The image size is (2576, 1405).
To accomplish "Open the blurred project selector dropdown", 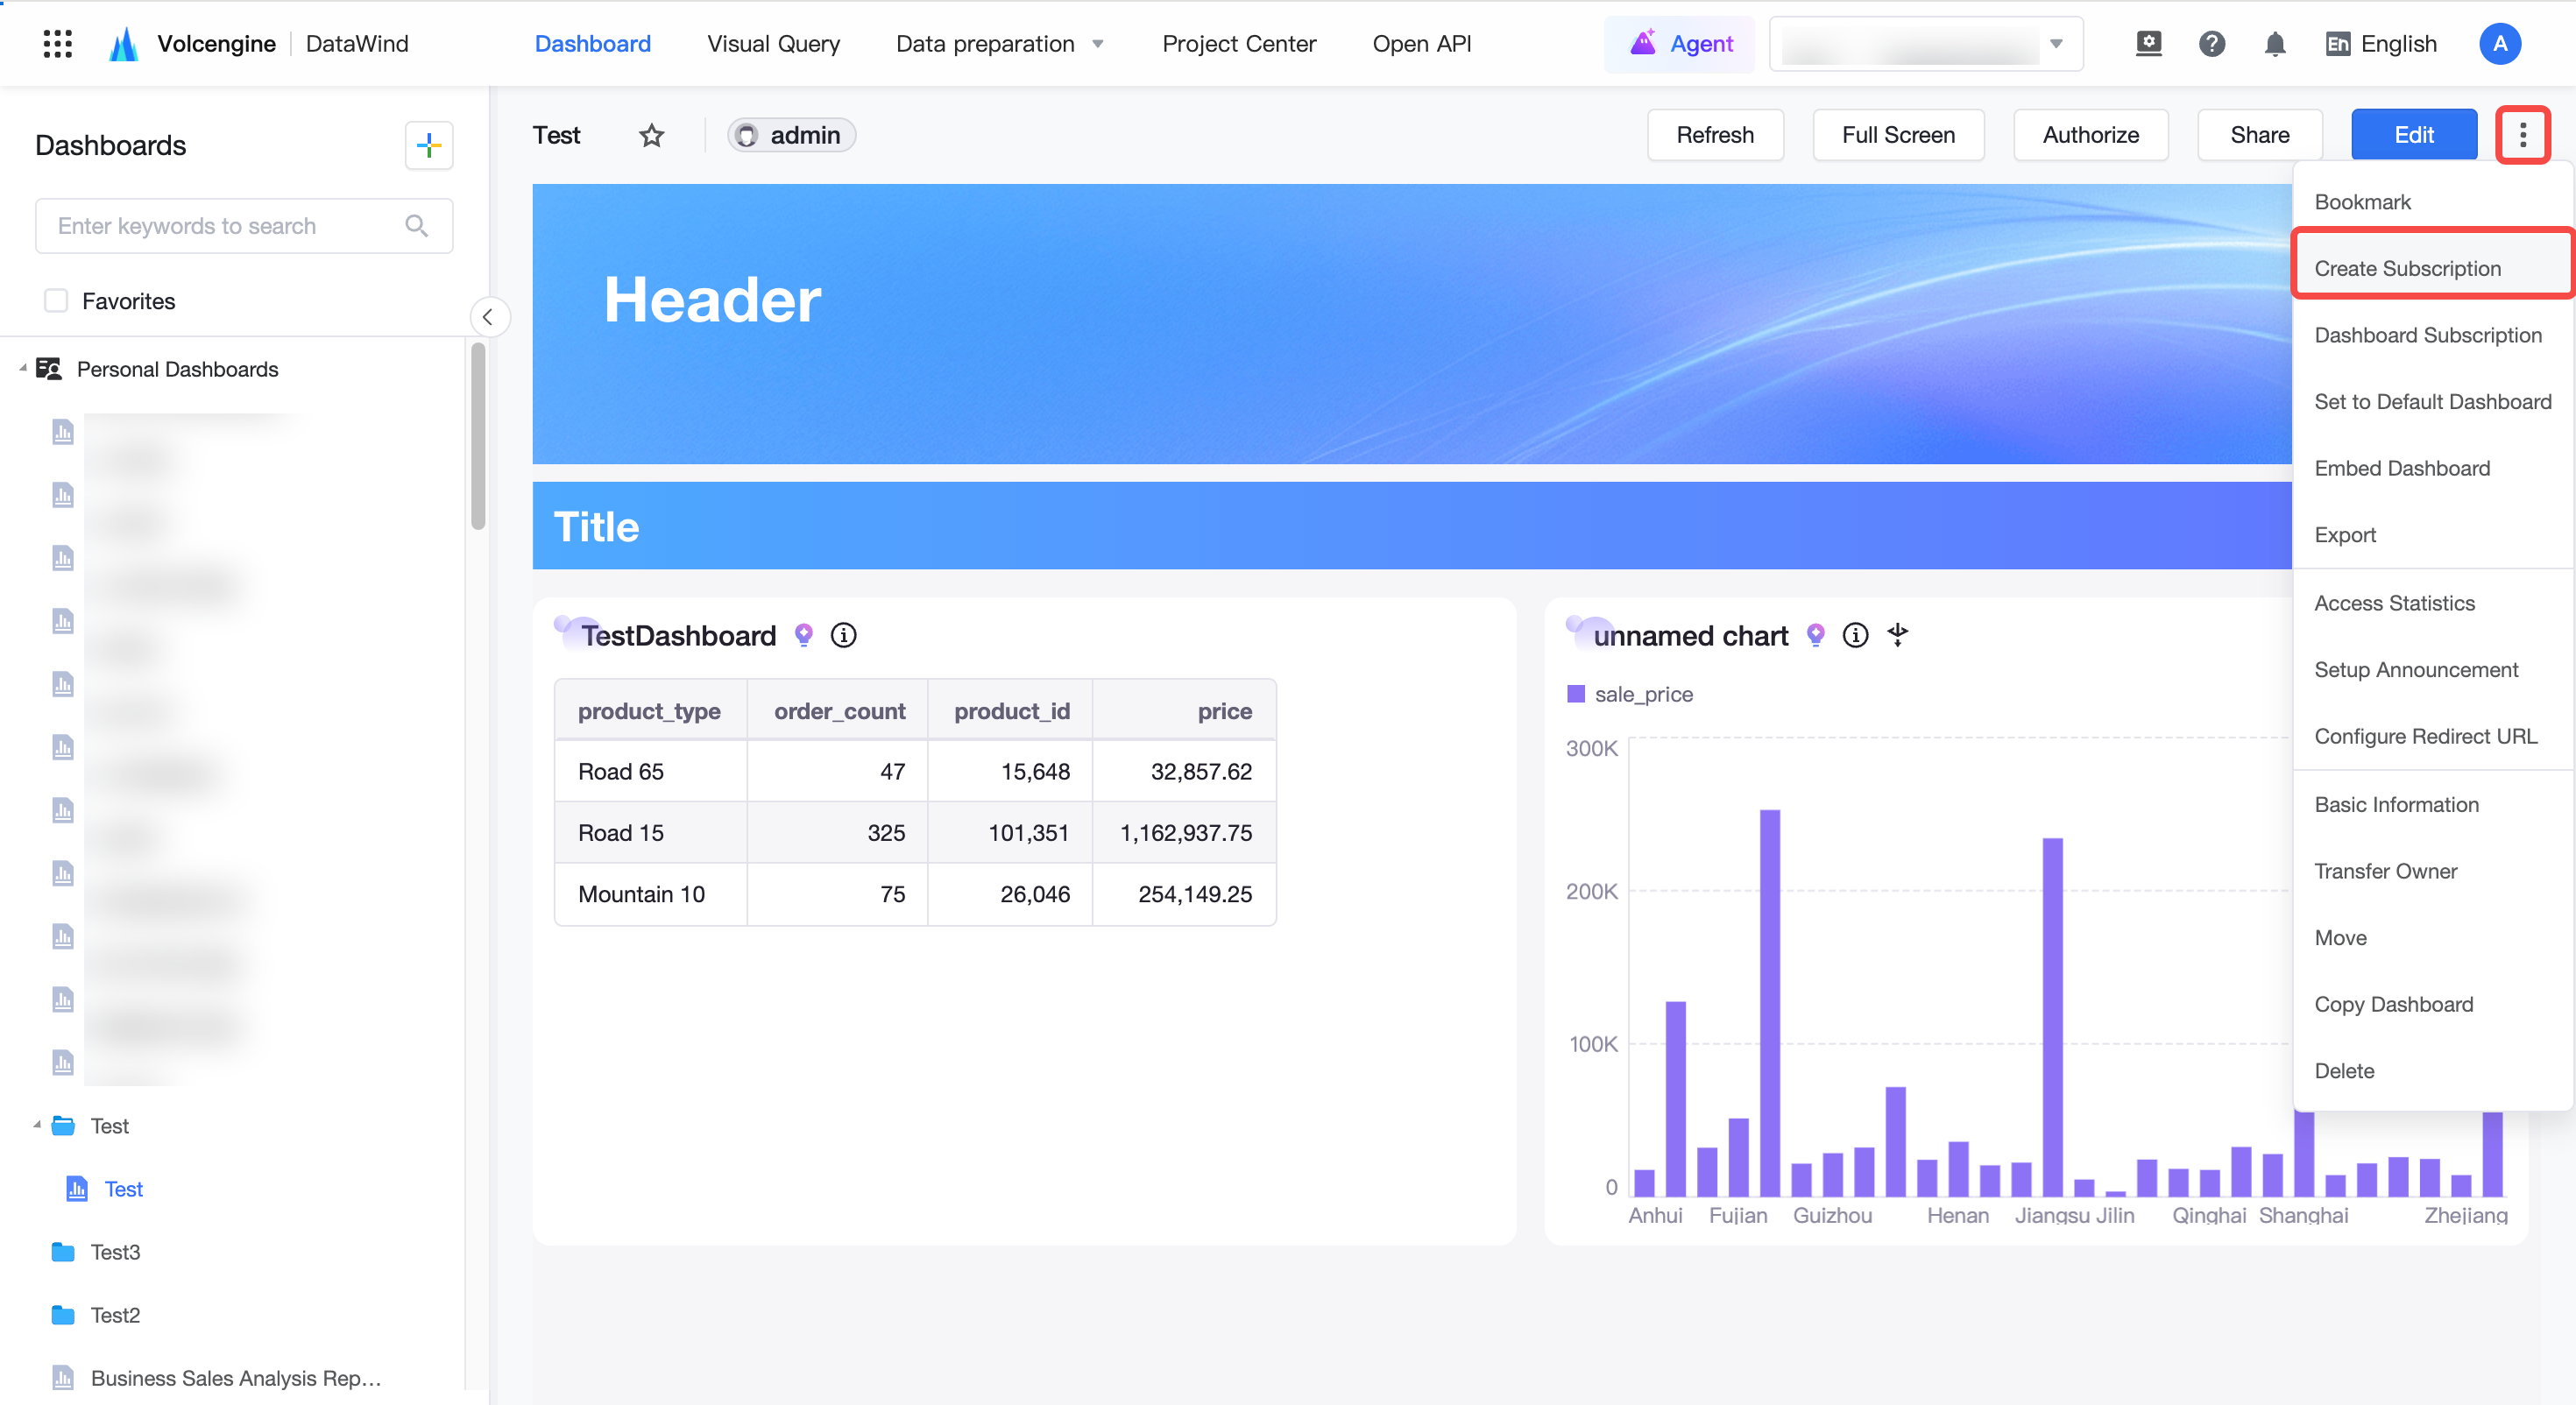I will [x=1925, y=44].
